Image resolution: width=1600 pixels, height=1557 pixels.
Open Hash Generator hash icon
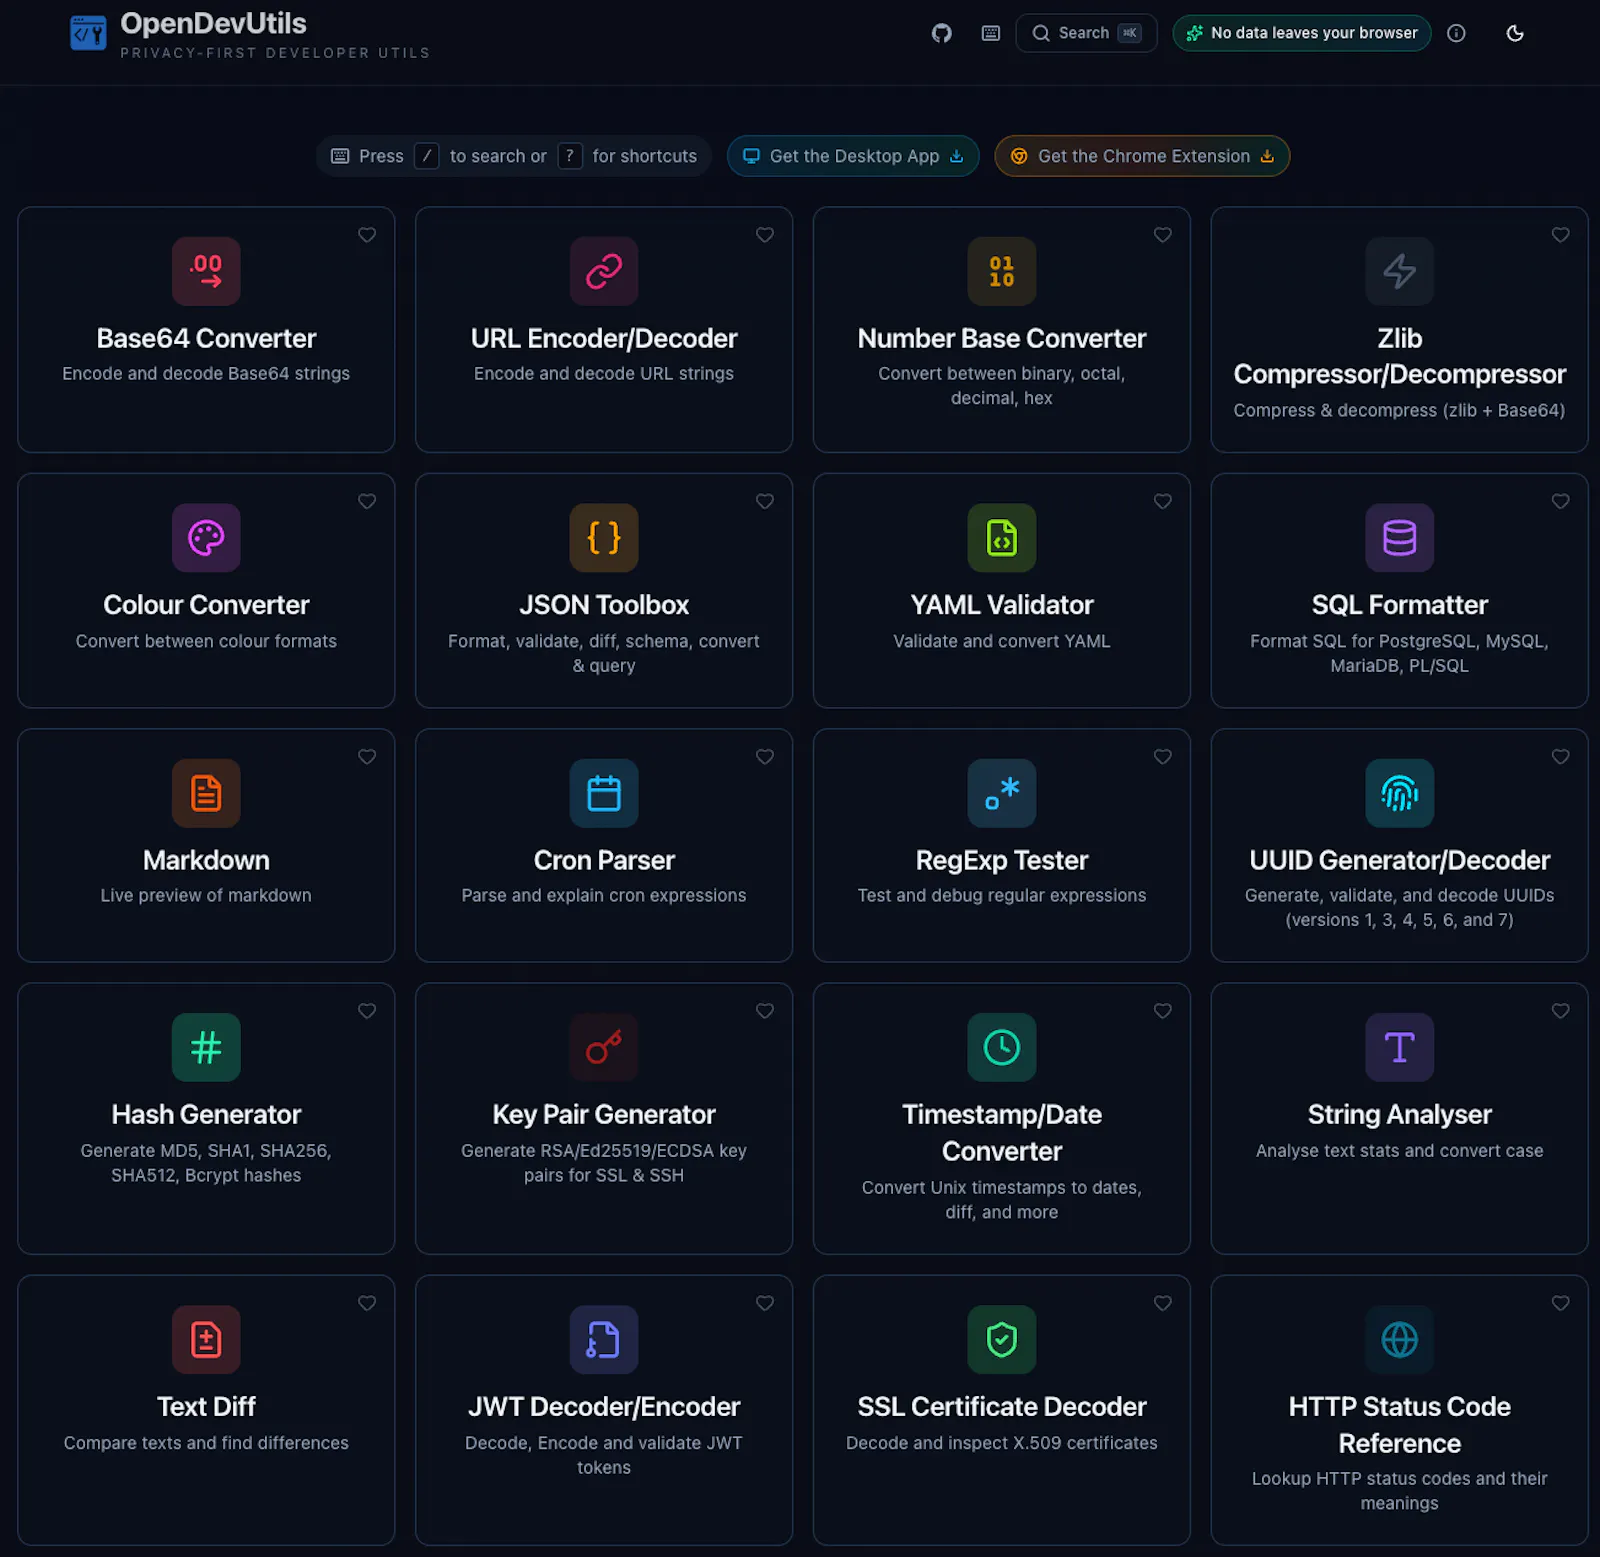(206, 1047)
